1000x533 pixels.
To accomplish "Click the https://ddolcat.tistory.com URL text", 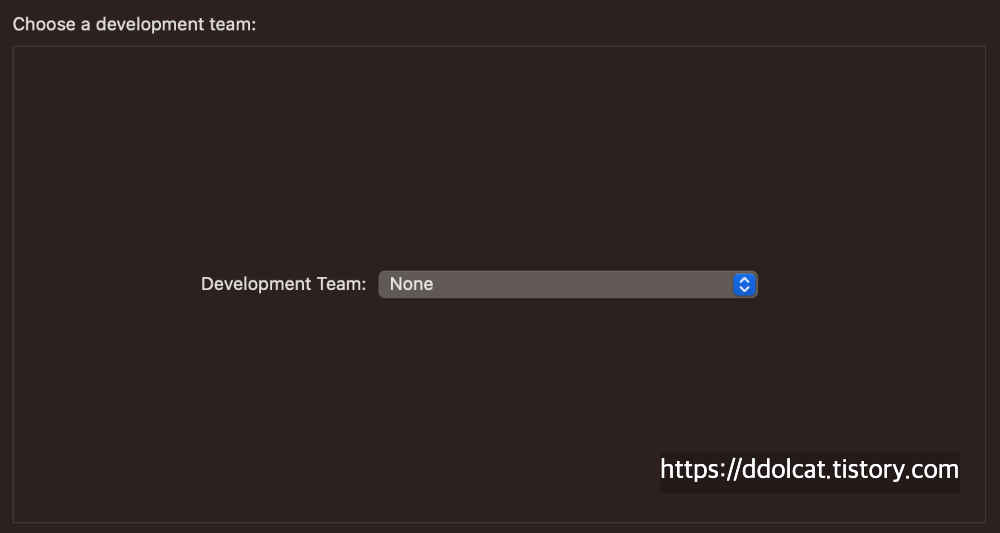I will point(809,470).
